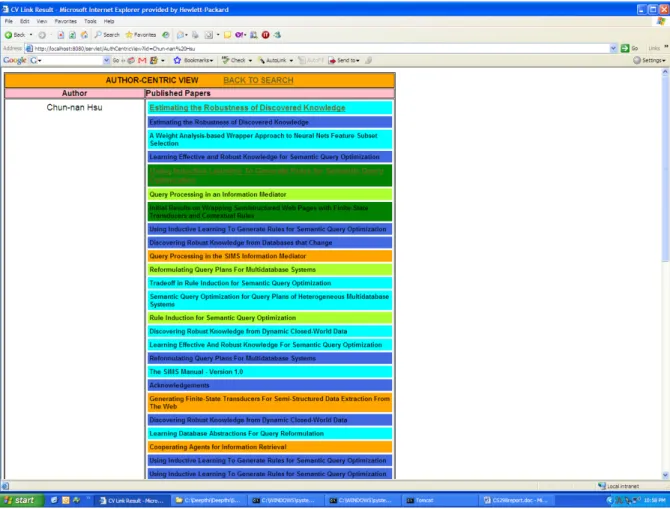Open Cooperating Agents for Information Retrieval
This screenshot has height=509, width=670.
pos(270,447)
